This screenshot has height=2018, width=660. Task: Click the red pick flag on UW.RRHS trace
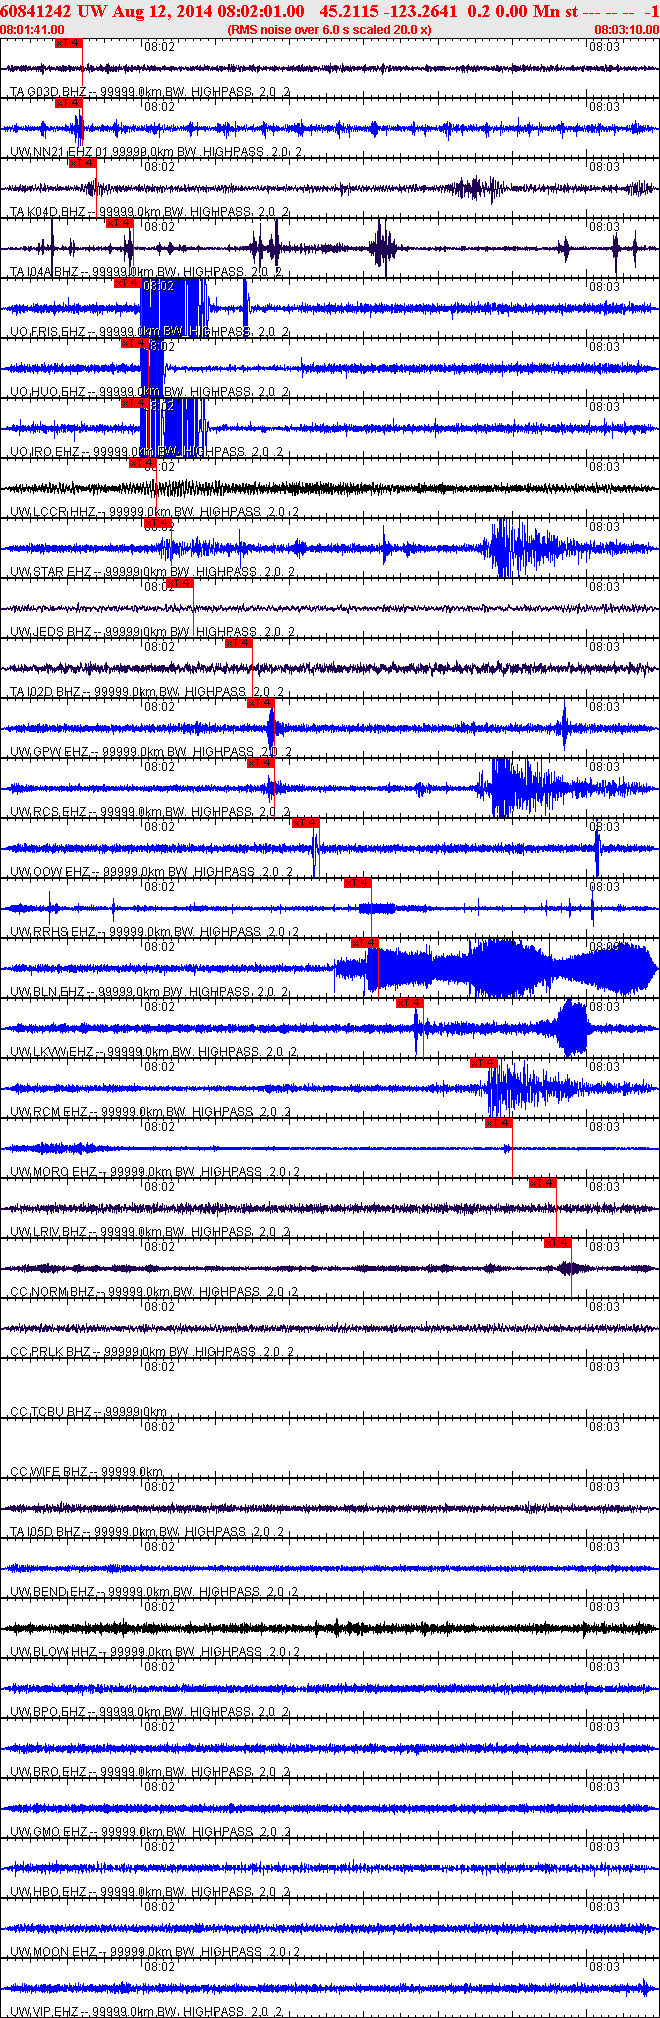tap(357, 883)
